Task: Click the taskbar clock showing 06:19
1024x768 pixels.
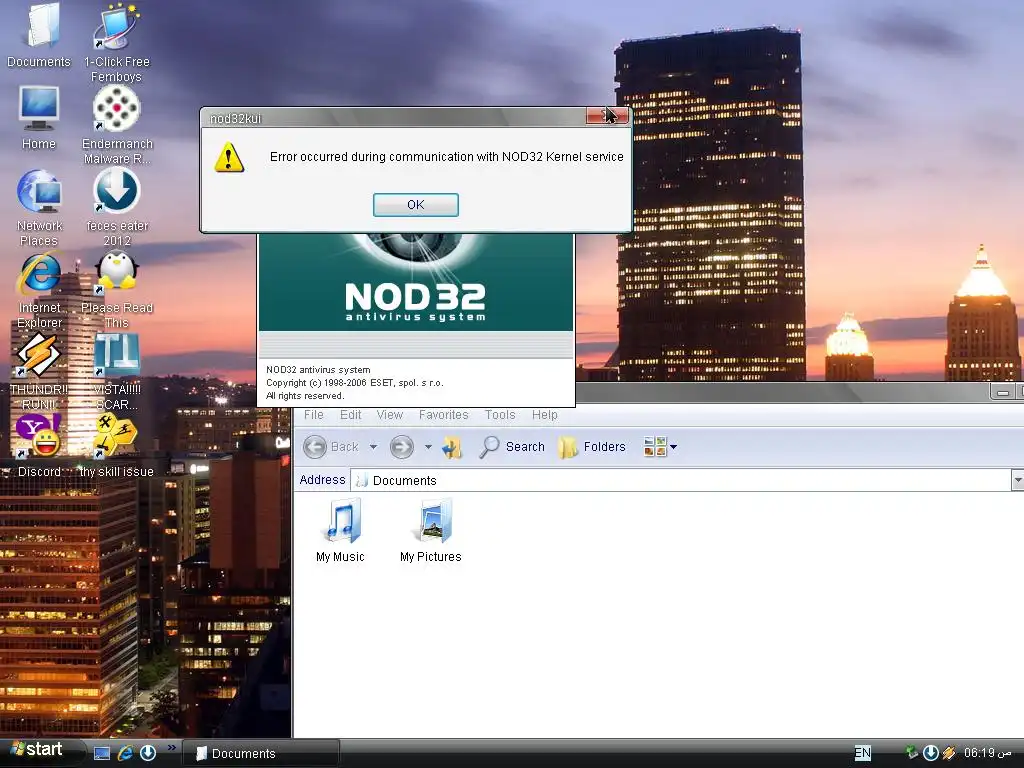Action: click(x=987, y=753)
